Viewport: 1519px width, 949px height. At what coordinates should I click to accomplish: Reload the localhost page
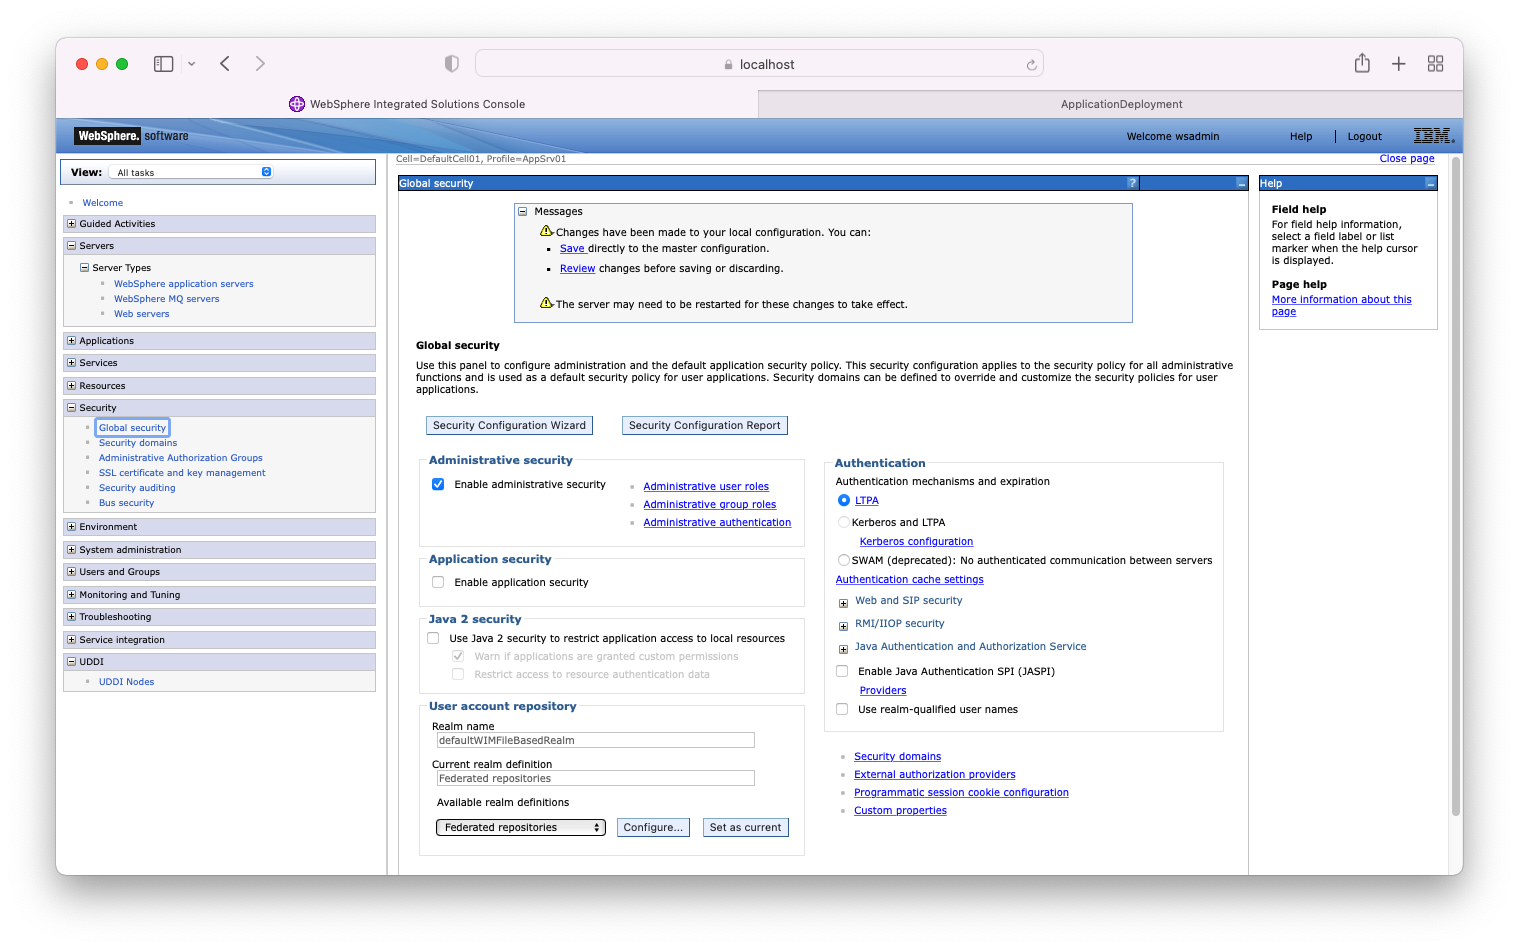click(x=1031, y=65)
